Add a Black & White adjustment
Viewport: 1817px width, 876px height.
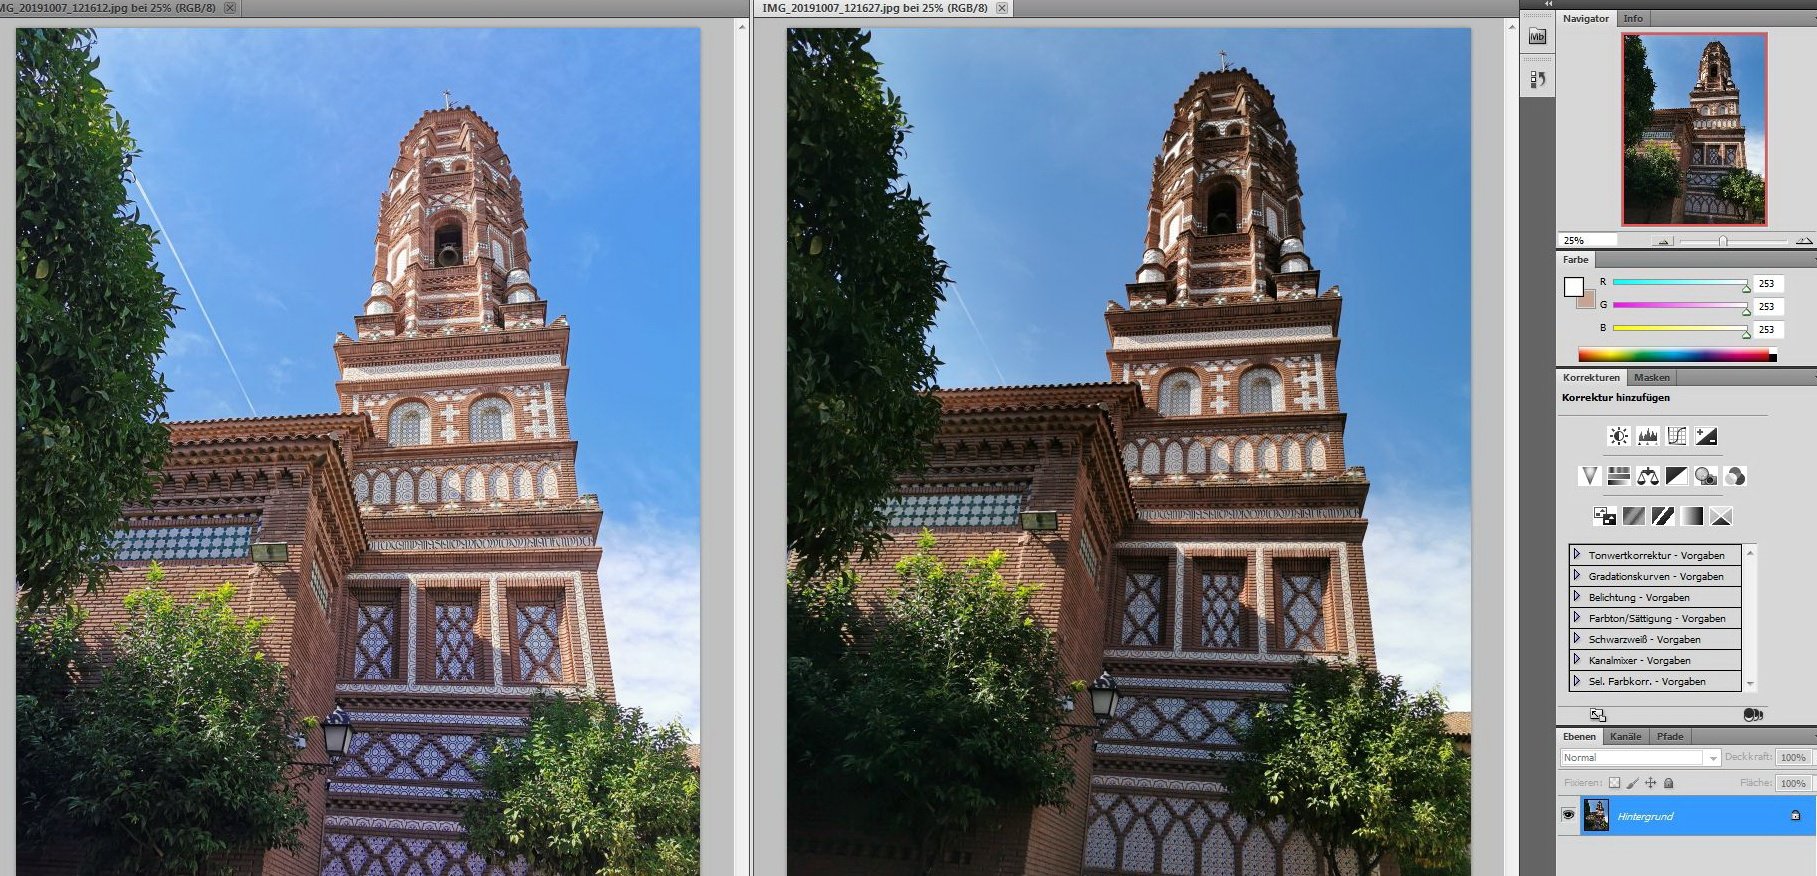[x=1677, y=476]
